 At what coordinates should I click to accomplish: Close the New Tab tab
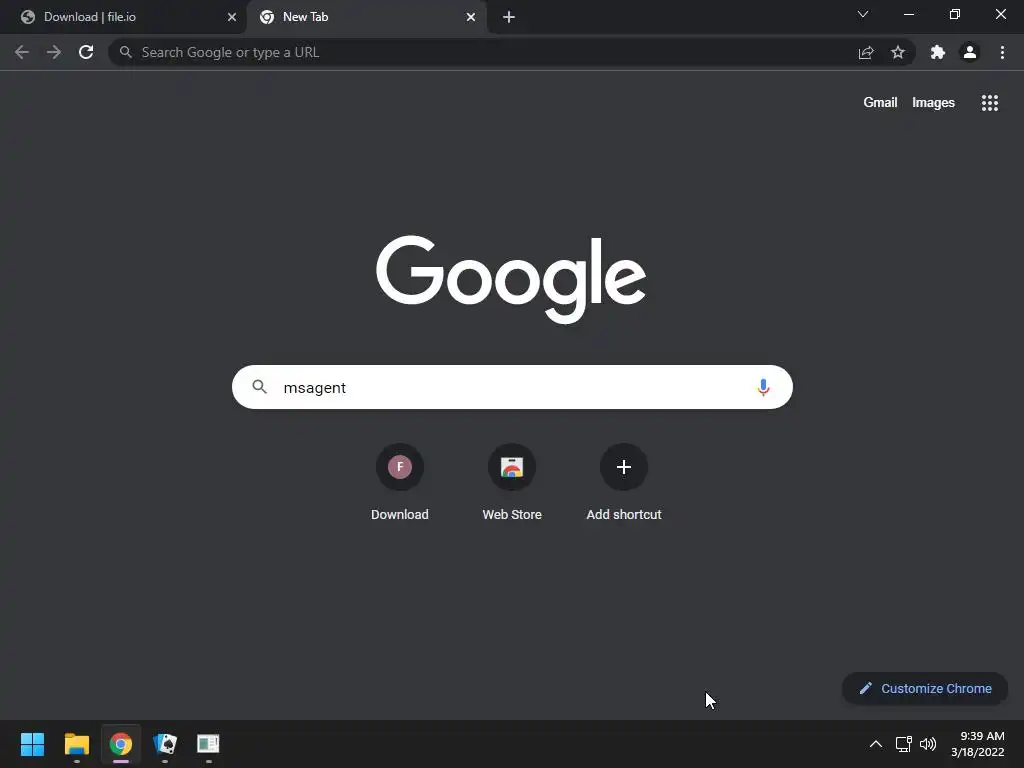(471, 17)
